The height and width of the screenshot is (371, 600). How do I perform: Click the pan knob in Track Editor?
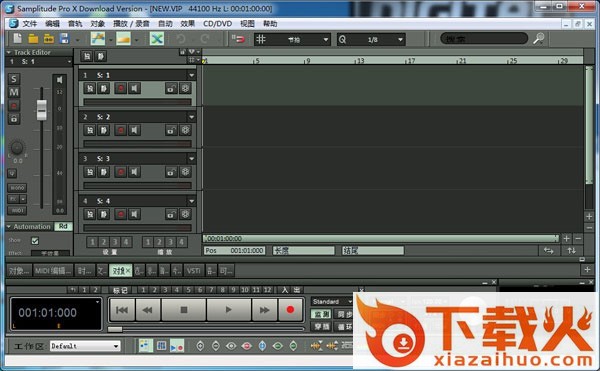[17, 147]
